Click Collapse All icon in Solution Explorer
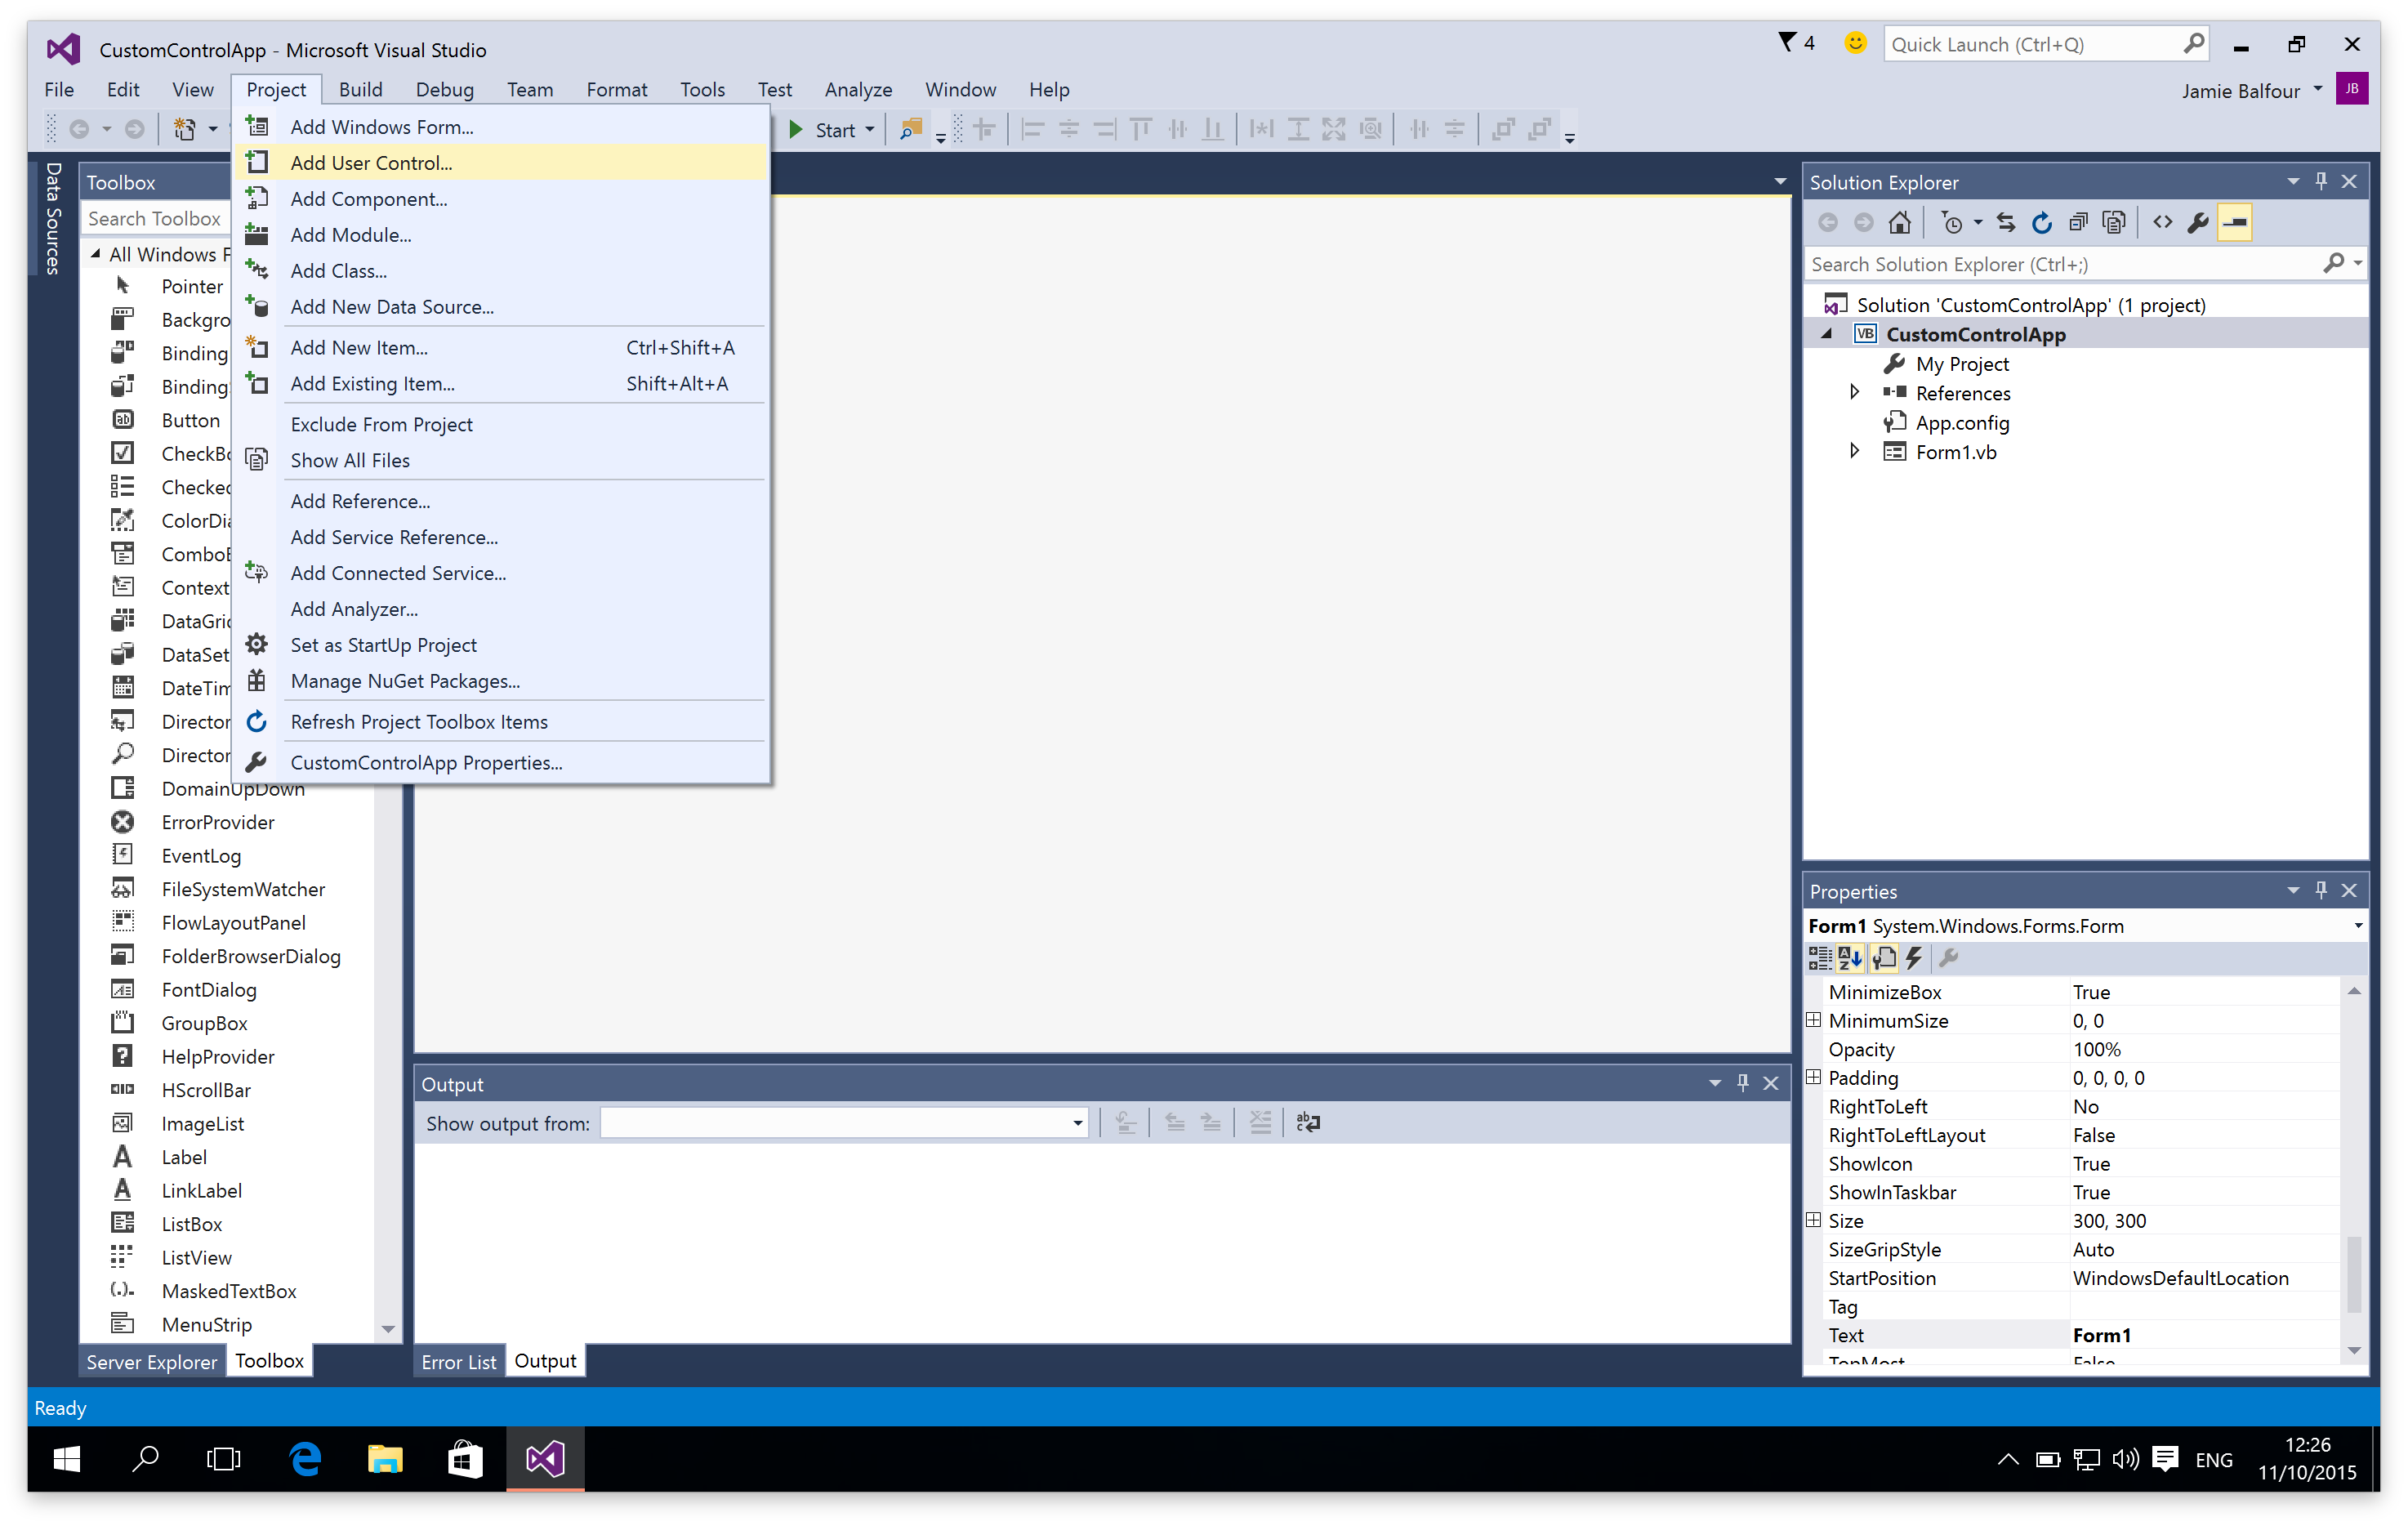The height and width of the screenshot is (1526, 2408). pos(2078,222)
